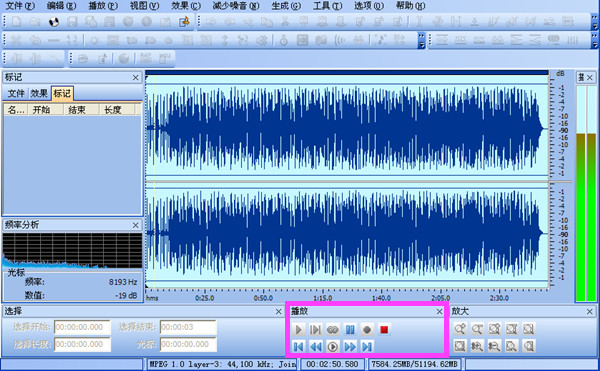Open the 减少噪音(N) menu
The image size is (600, 371).
pos(236,5)
